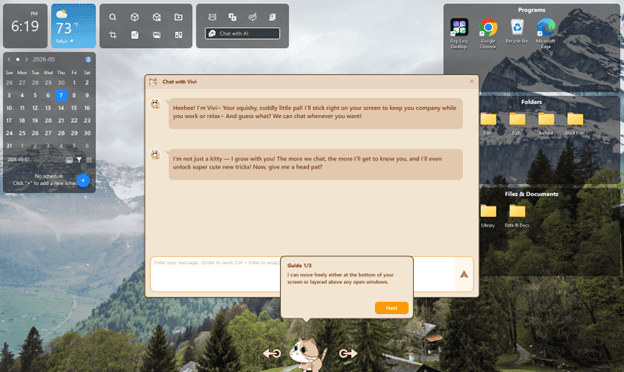Send message with the arrow button
This screenshot has width=624, height=372.
pos(464,274)
